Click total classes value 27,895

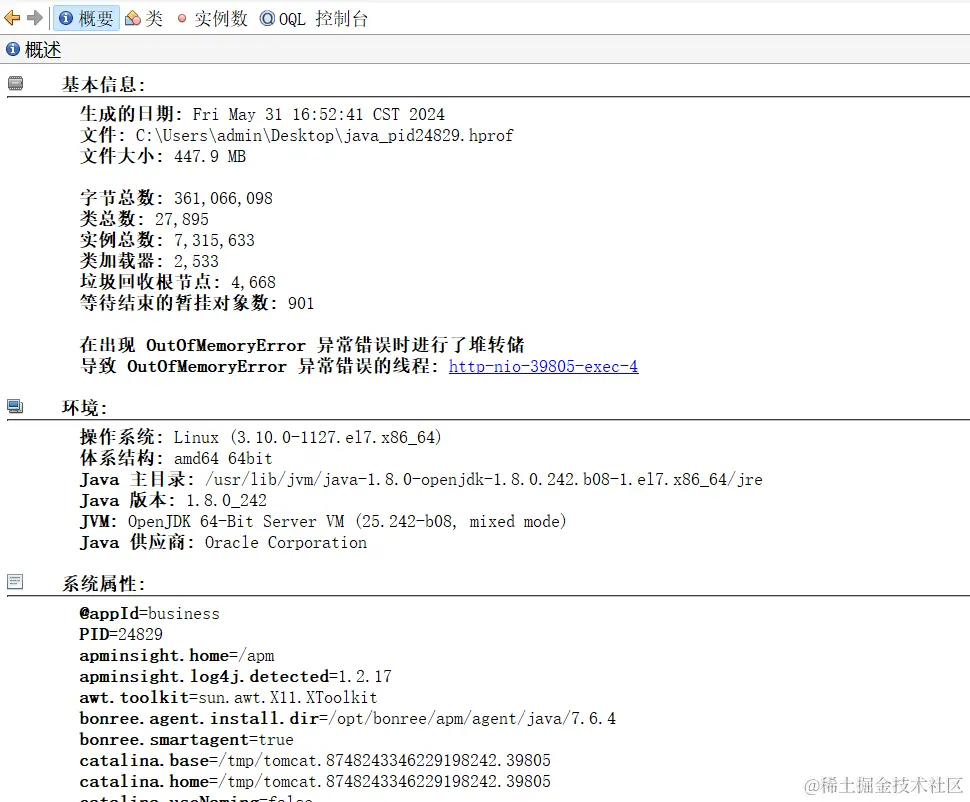(x=182, y=220)
